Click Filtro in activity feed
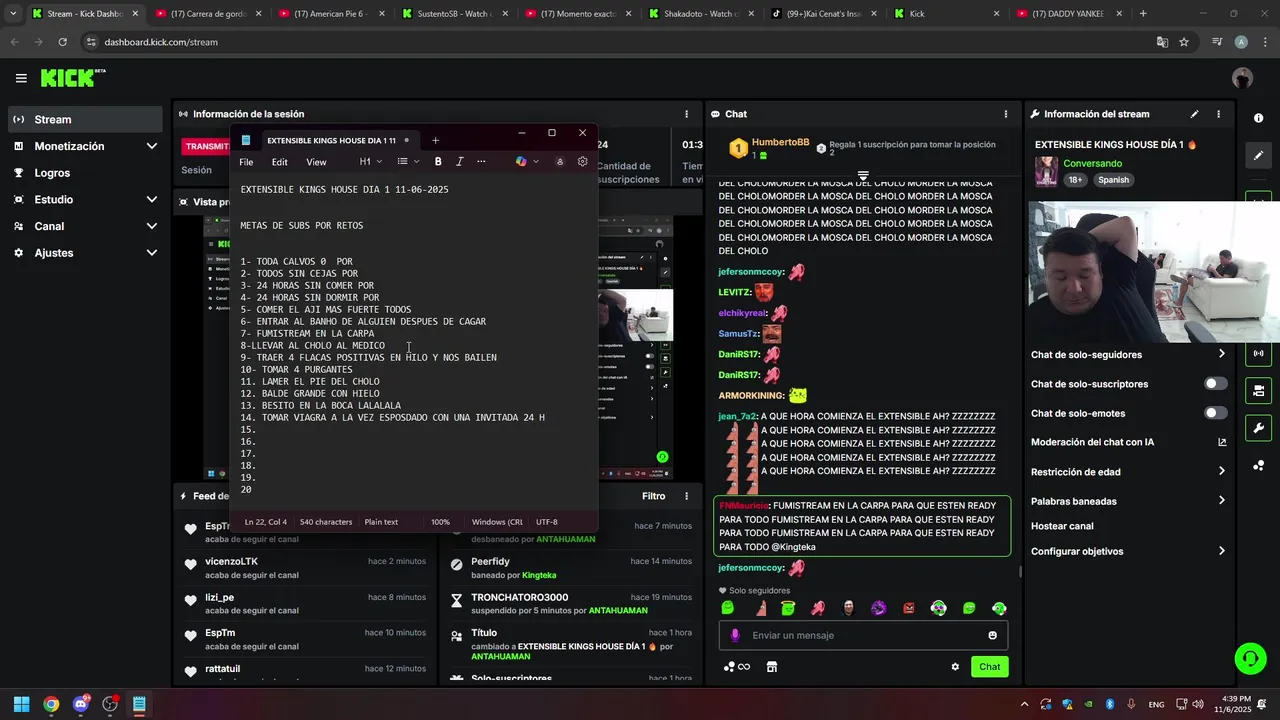 click(x=653, y=496)
